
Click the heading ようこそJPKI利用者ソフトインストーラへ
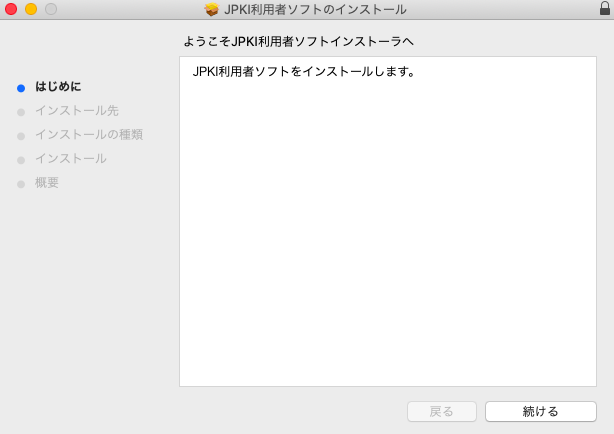(x=298, y=41)
